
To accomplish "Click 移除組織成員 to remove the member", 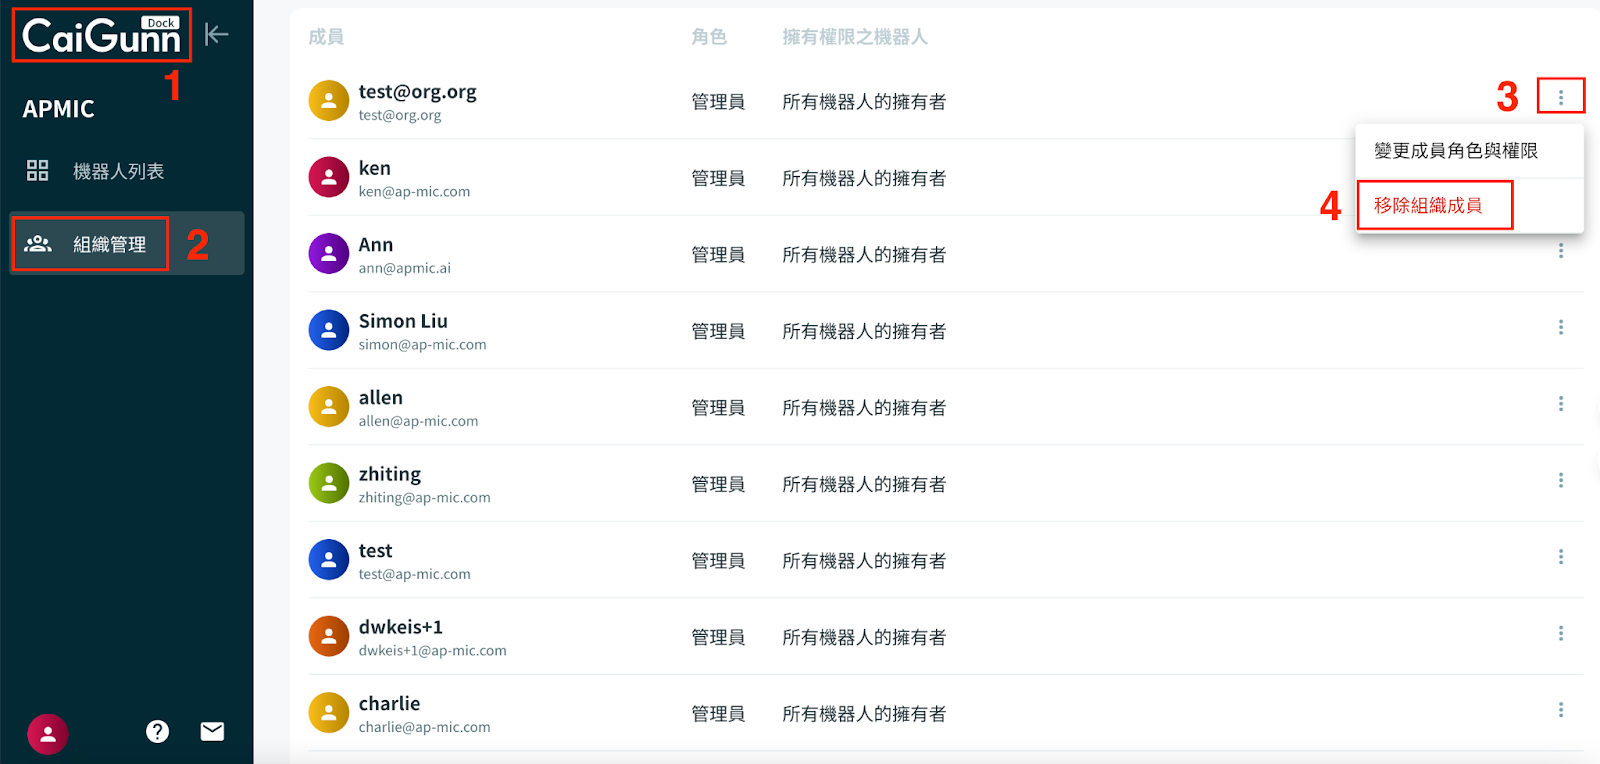I will coord(1428,206).
